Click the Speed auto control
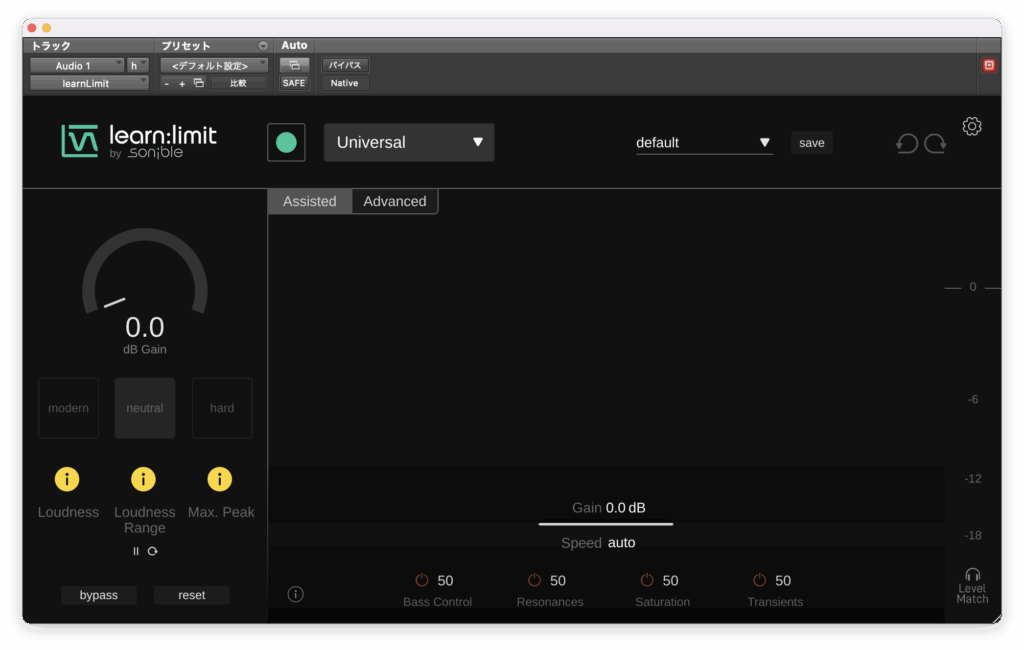 tap(598, 543)
